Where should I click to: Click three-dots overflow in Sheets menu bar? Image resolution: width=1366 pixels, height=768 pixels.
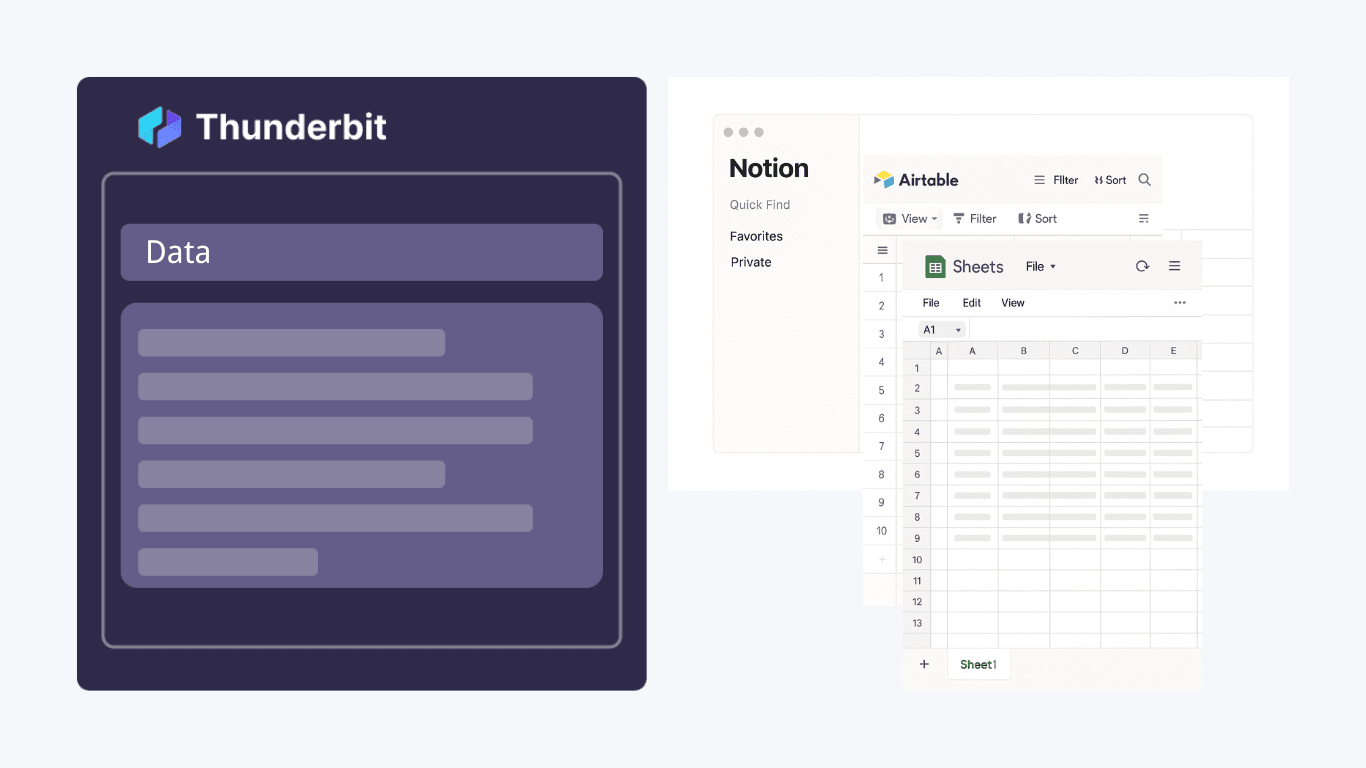coord(1180,303)
